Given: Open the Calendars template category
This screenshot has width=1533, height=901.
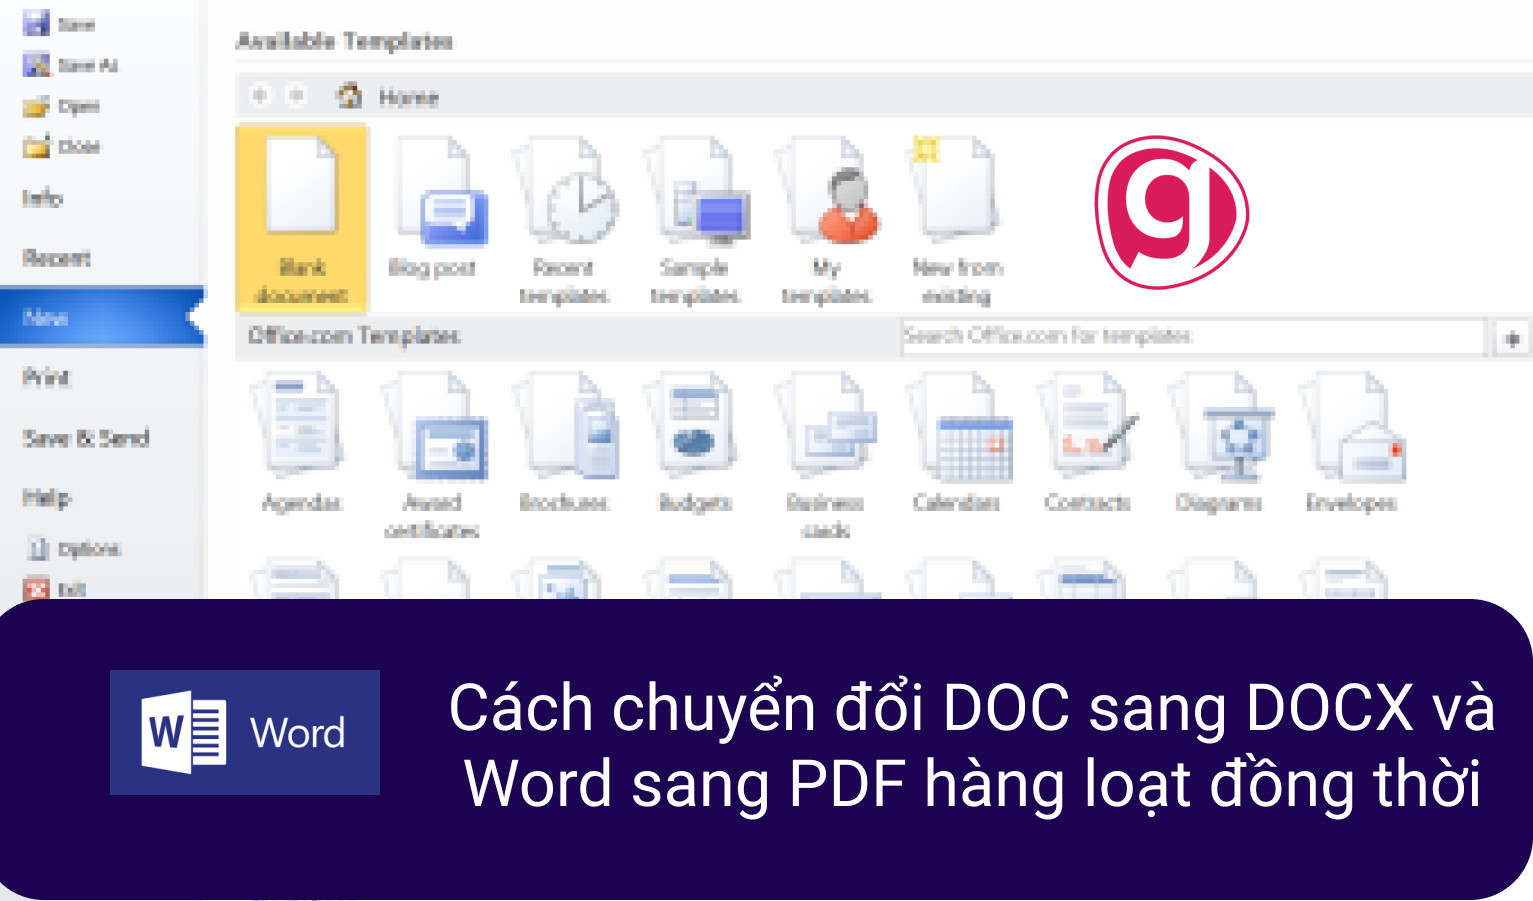Looking at the screenshot, I should [958, 440].
